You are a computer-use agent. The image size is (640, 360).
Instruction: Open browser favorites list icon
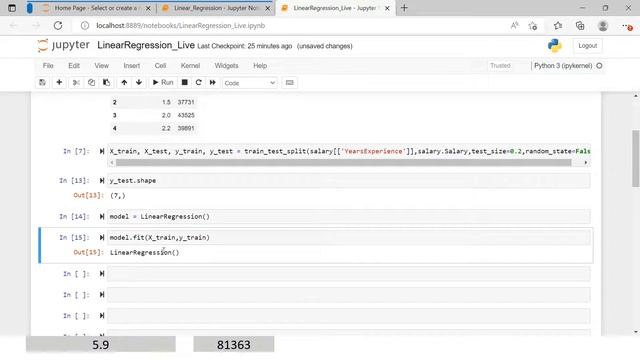coord(558,26)
